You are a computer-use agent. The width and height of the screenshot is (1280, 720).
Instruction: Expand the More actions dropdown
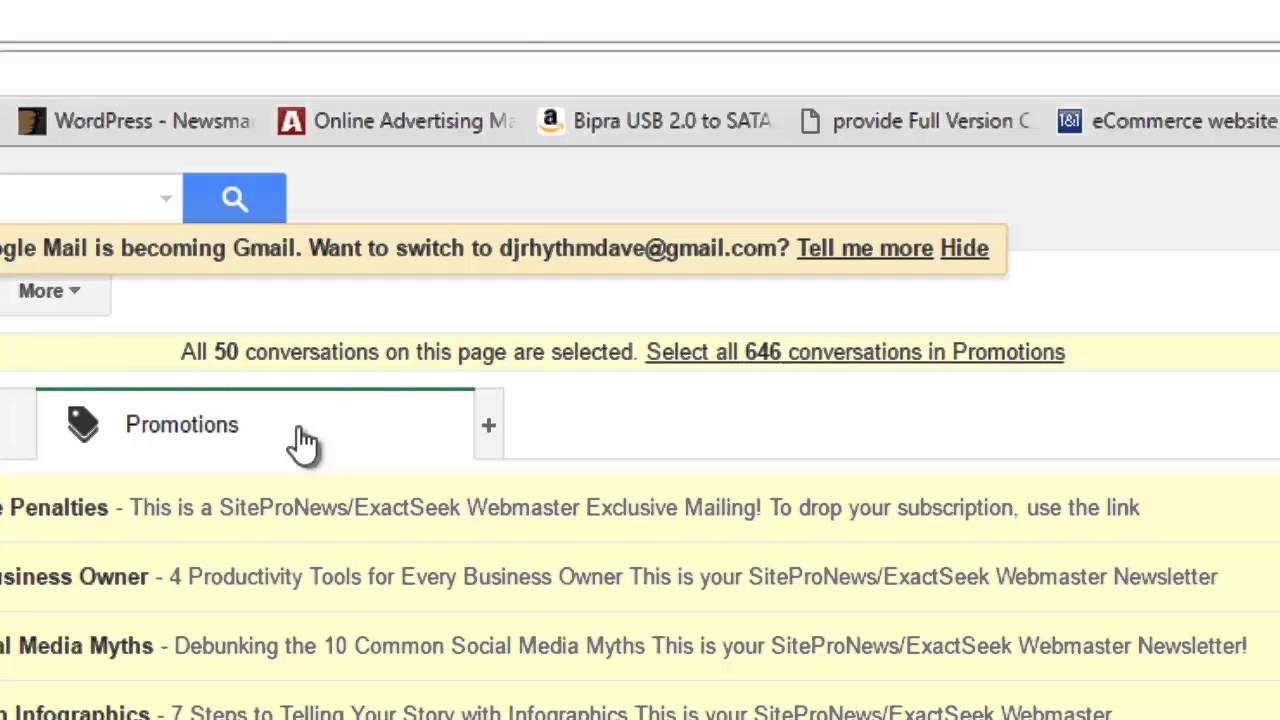49,291
